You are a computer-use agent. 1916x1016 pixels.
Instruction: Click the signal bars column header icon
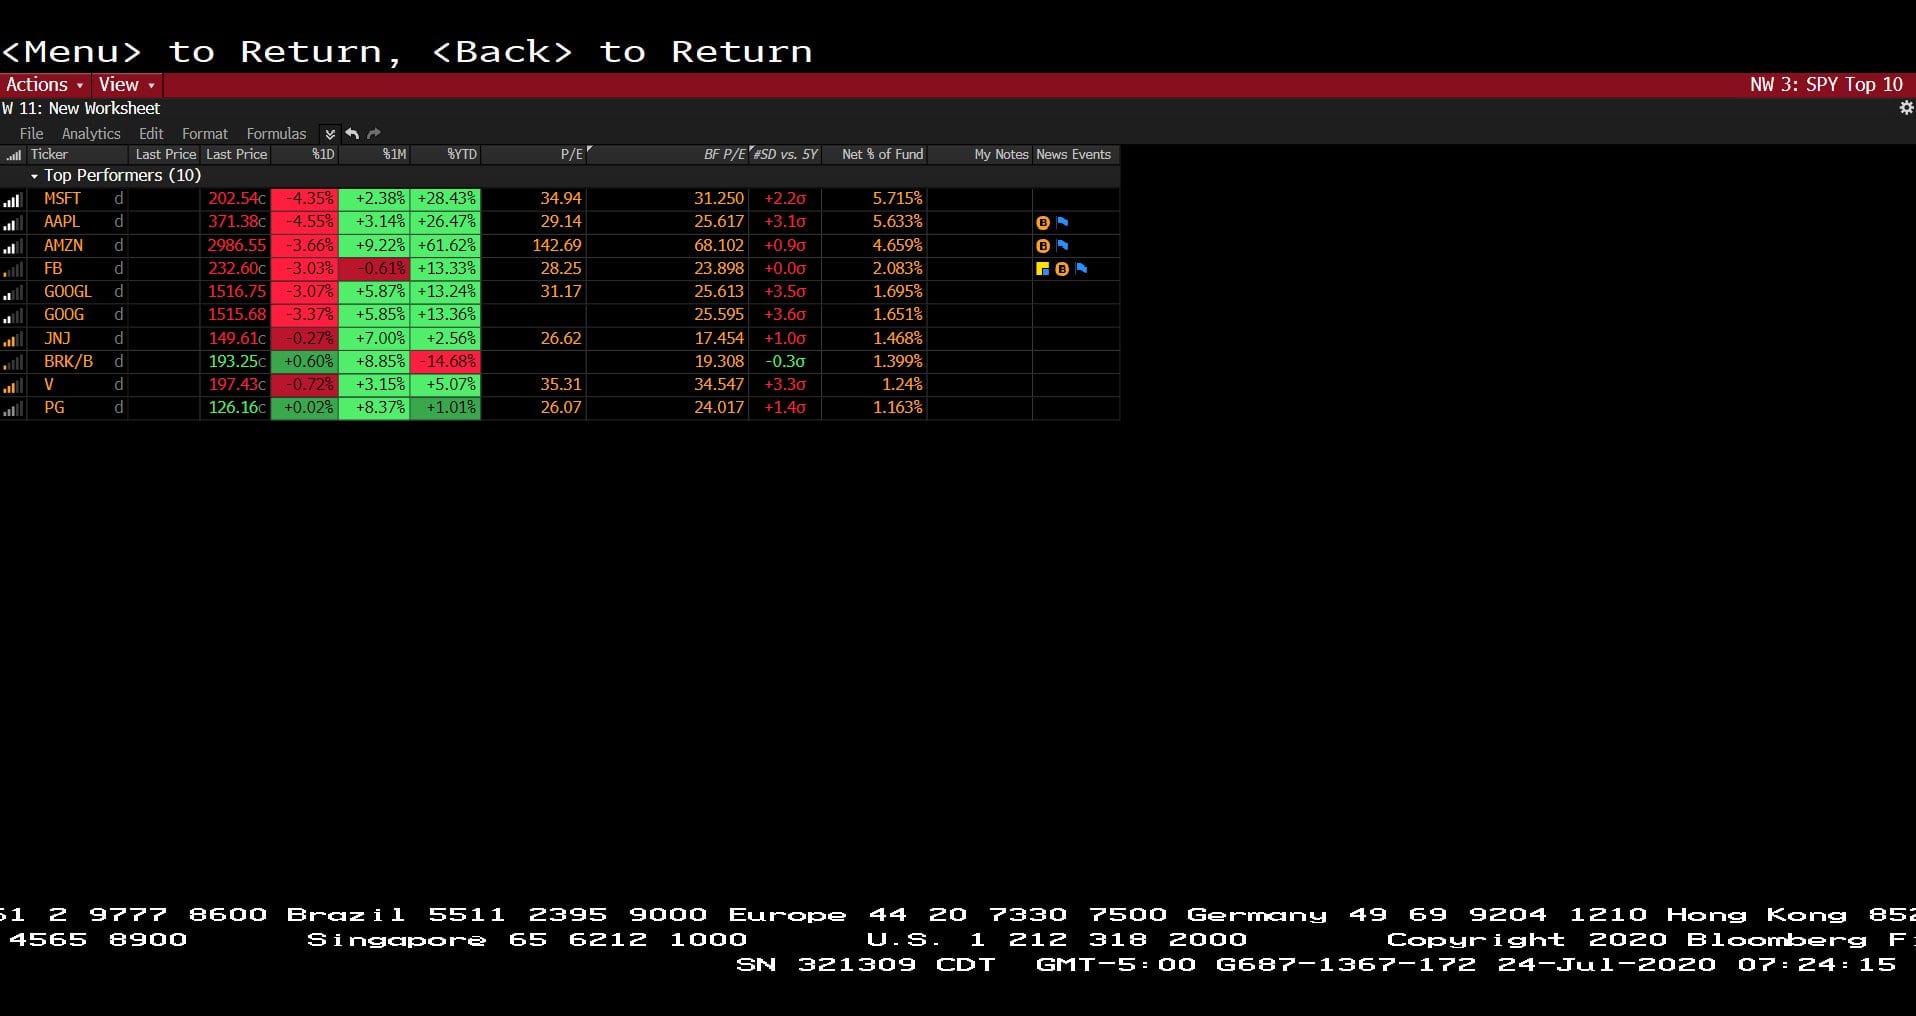click(x=13, y=155)
